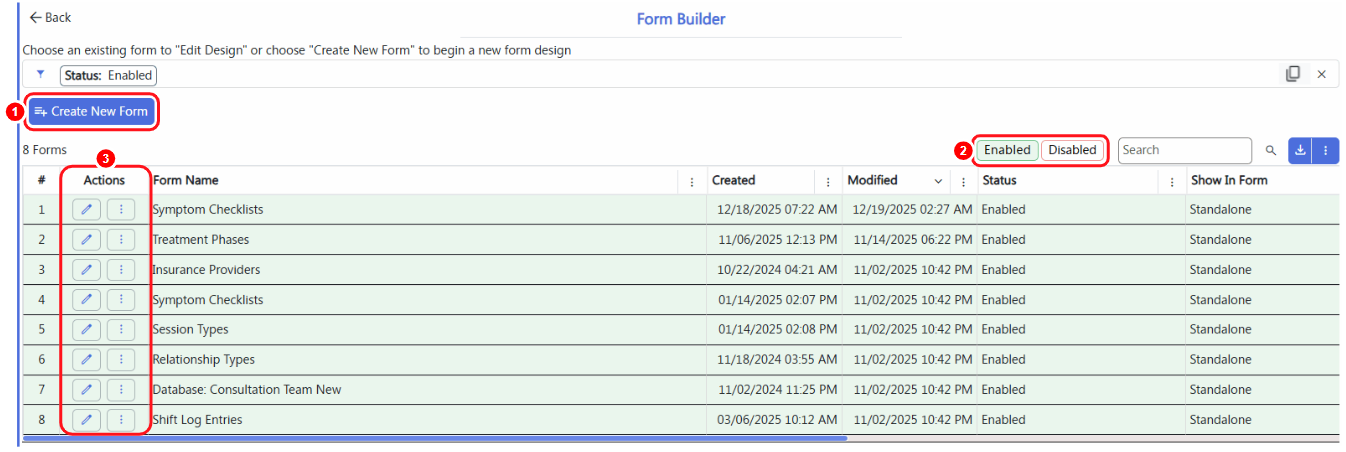
Task: Click modified date 11/14/2025 06:22 PM
Action: pos(912,240)
